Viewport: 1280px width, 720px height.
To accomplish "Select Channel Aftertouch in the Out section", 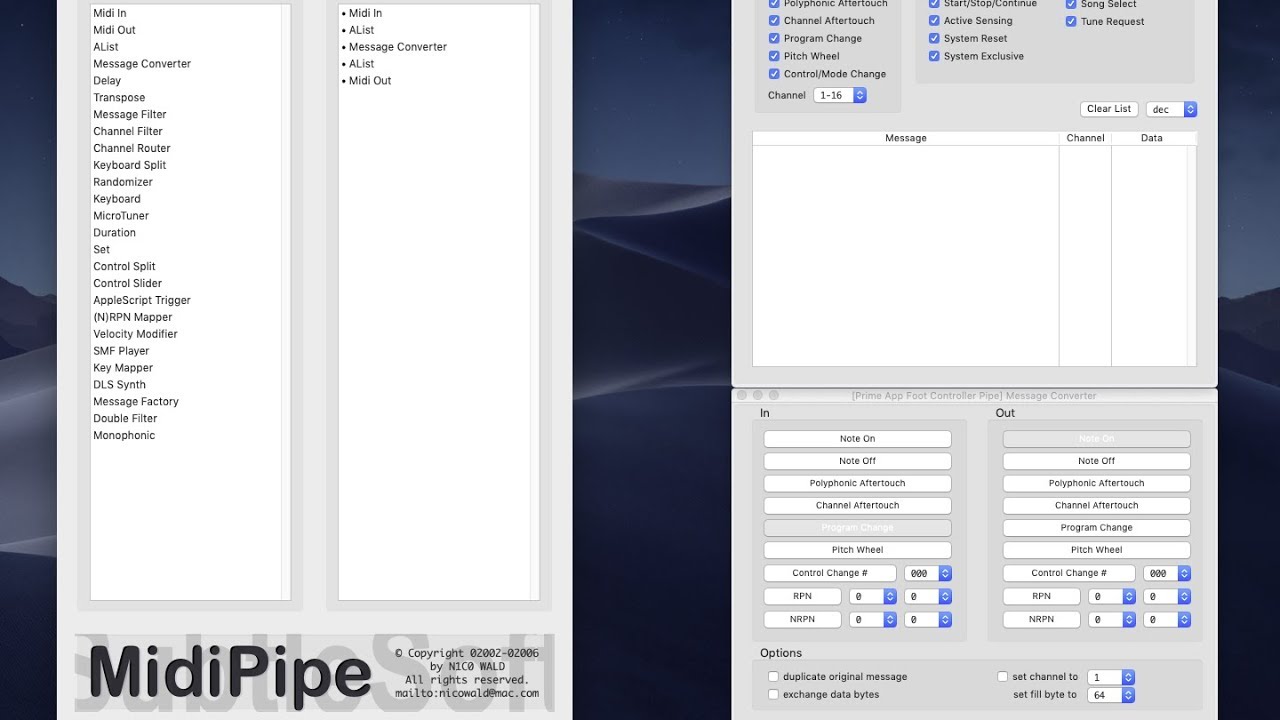I will click(x=1096, y=506).
